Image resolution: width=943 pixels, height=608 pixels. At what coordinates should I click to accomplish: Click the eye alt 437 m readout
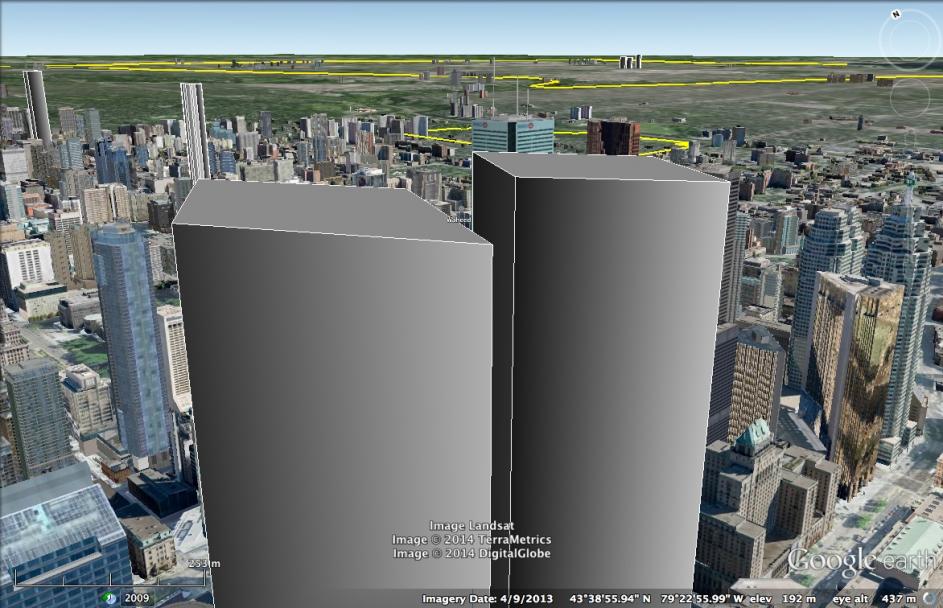pos(878,598)
